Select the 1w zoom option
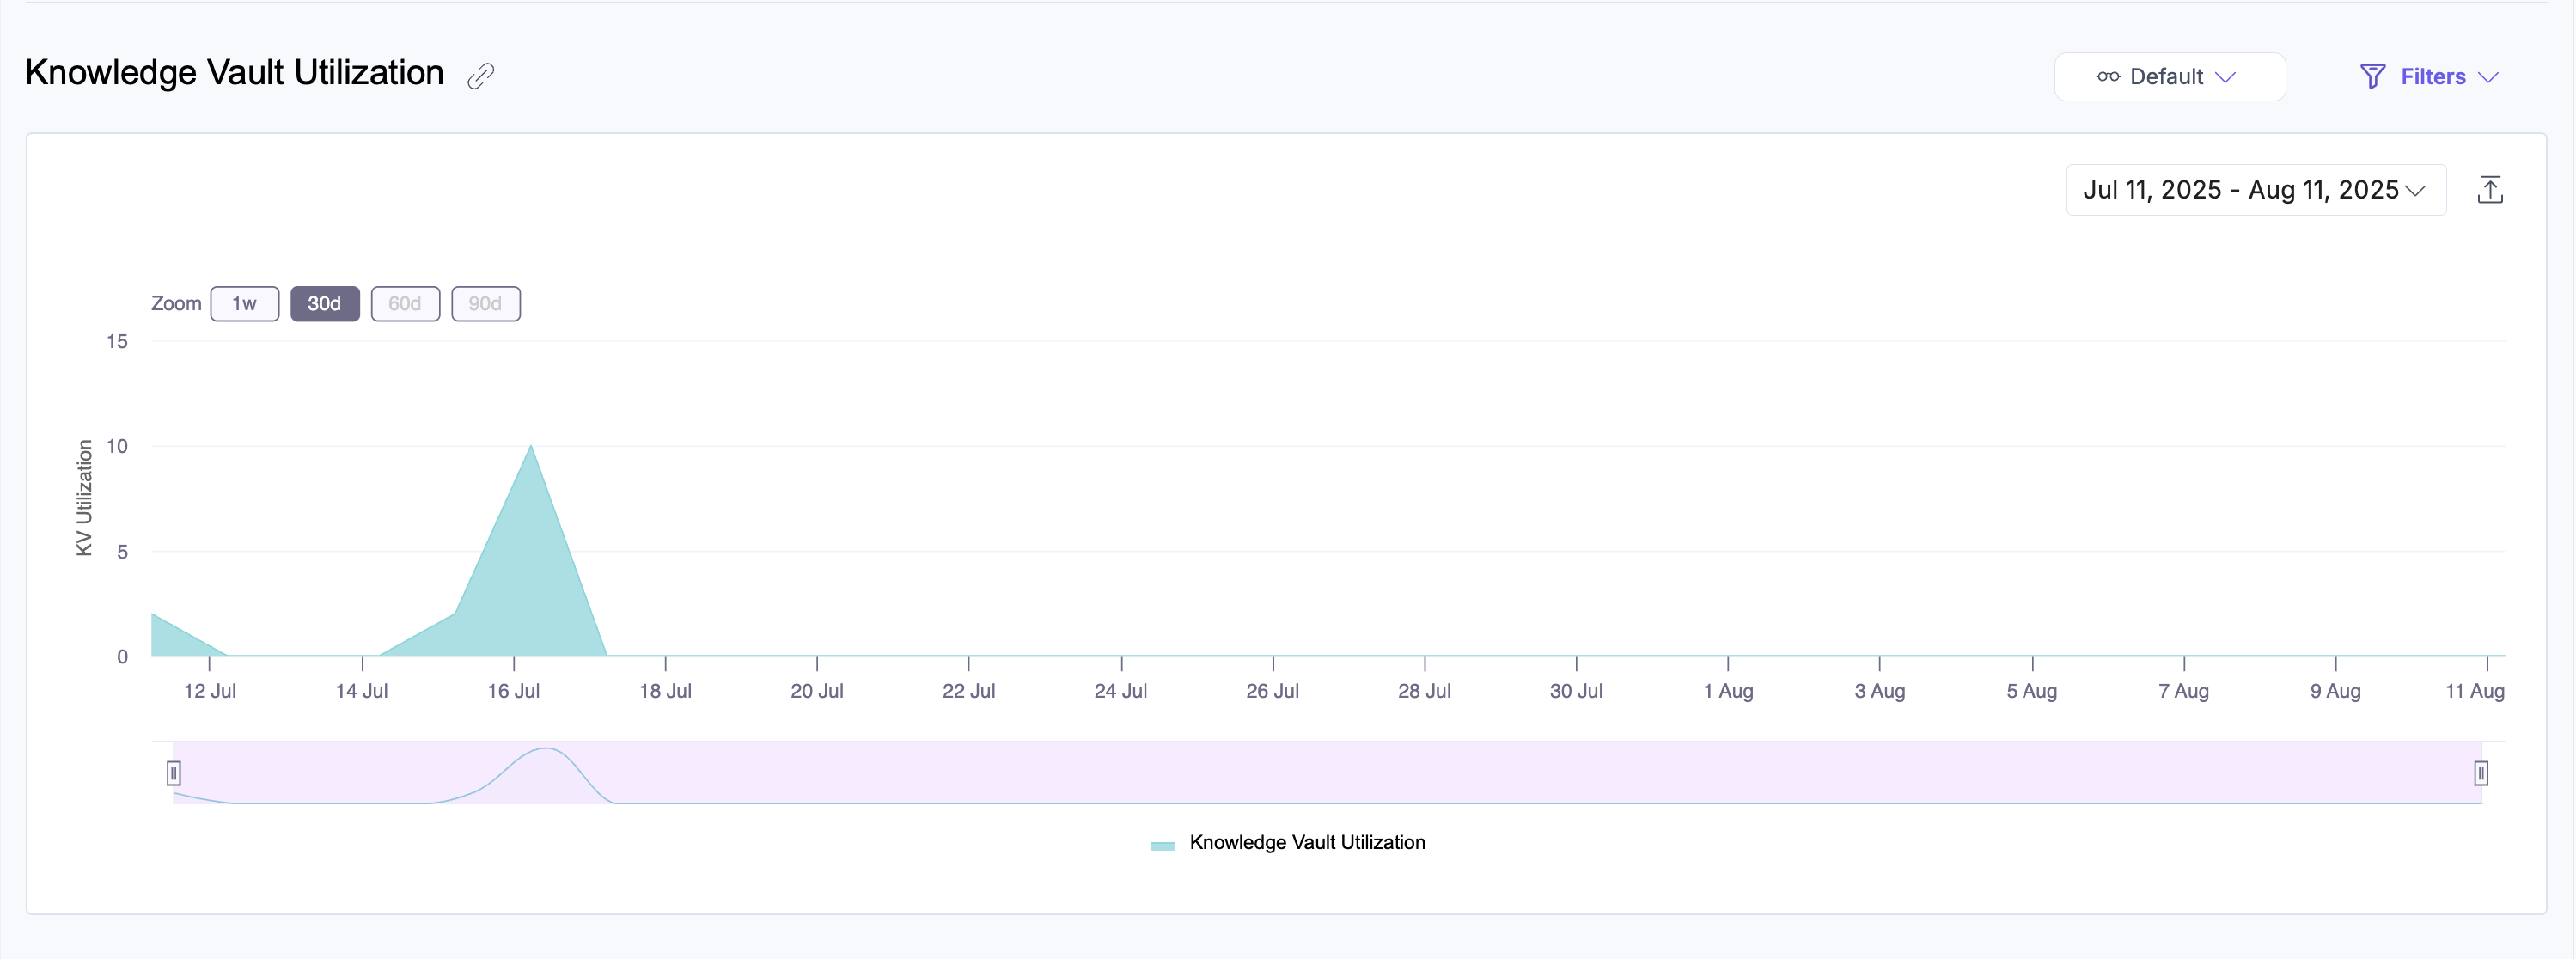The width and height of the screenshot is (2576, 959). point(244,304)
